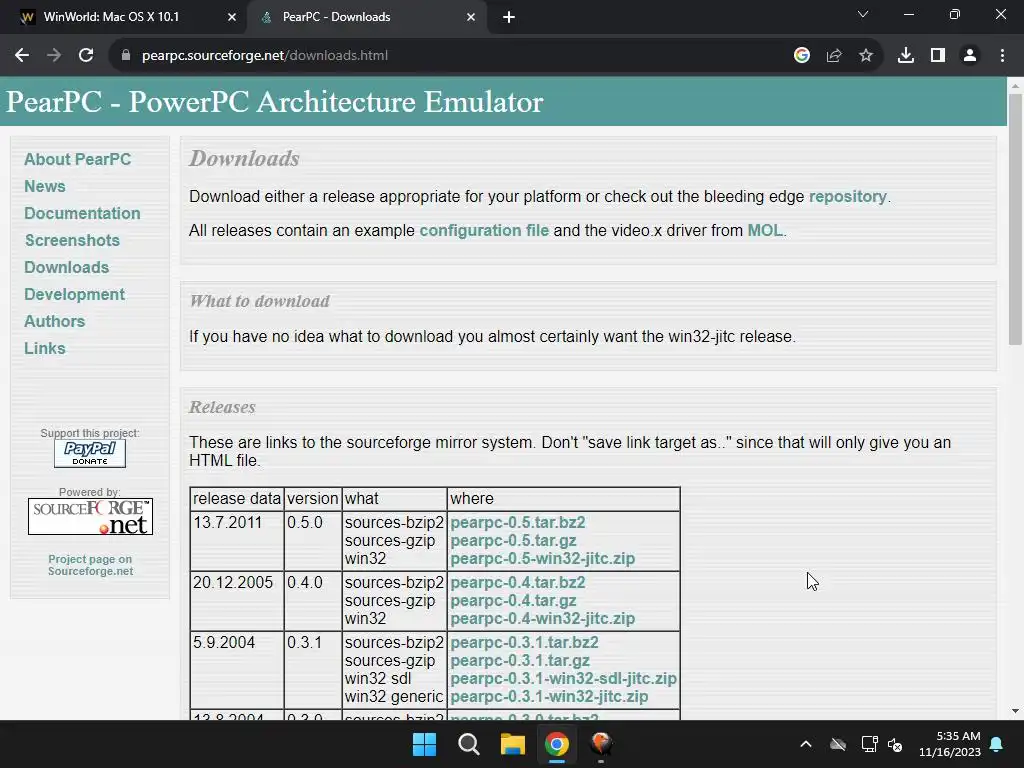This screenshot has width=1024, height=768.
Task: Open News in the sidebar
Action: [45, 186]
